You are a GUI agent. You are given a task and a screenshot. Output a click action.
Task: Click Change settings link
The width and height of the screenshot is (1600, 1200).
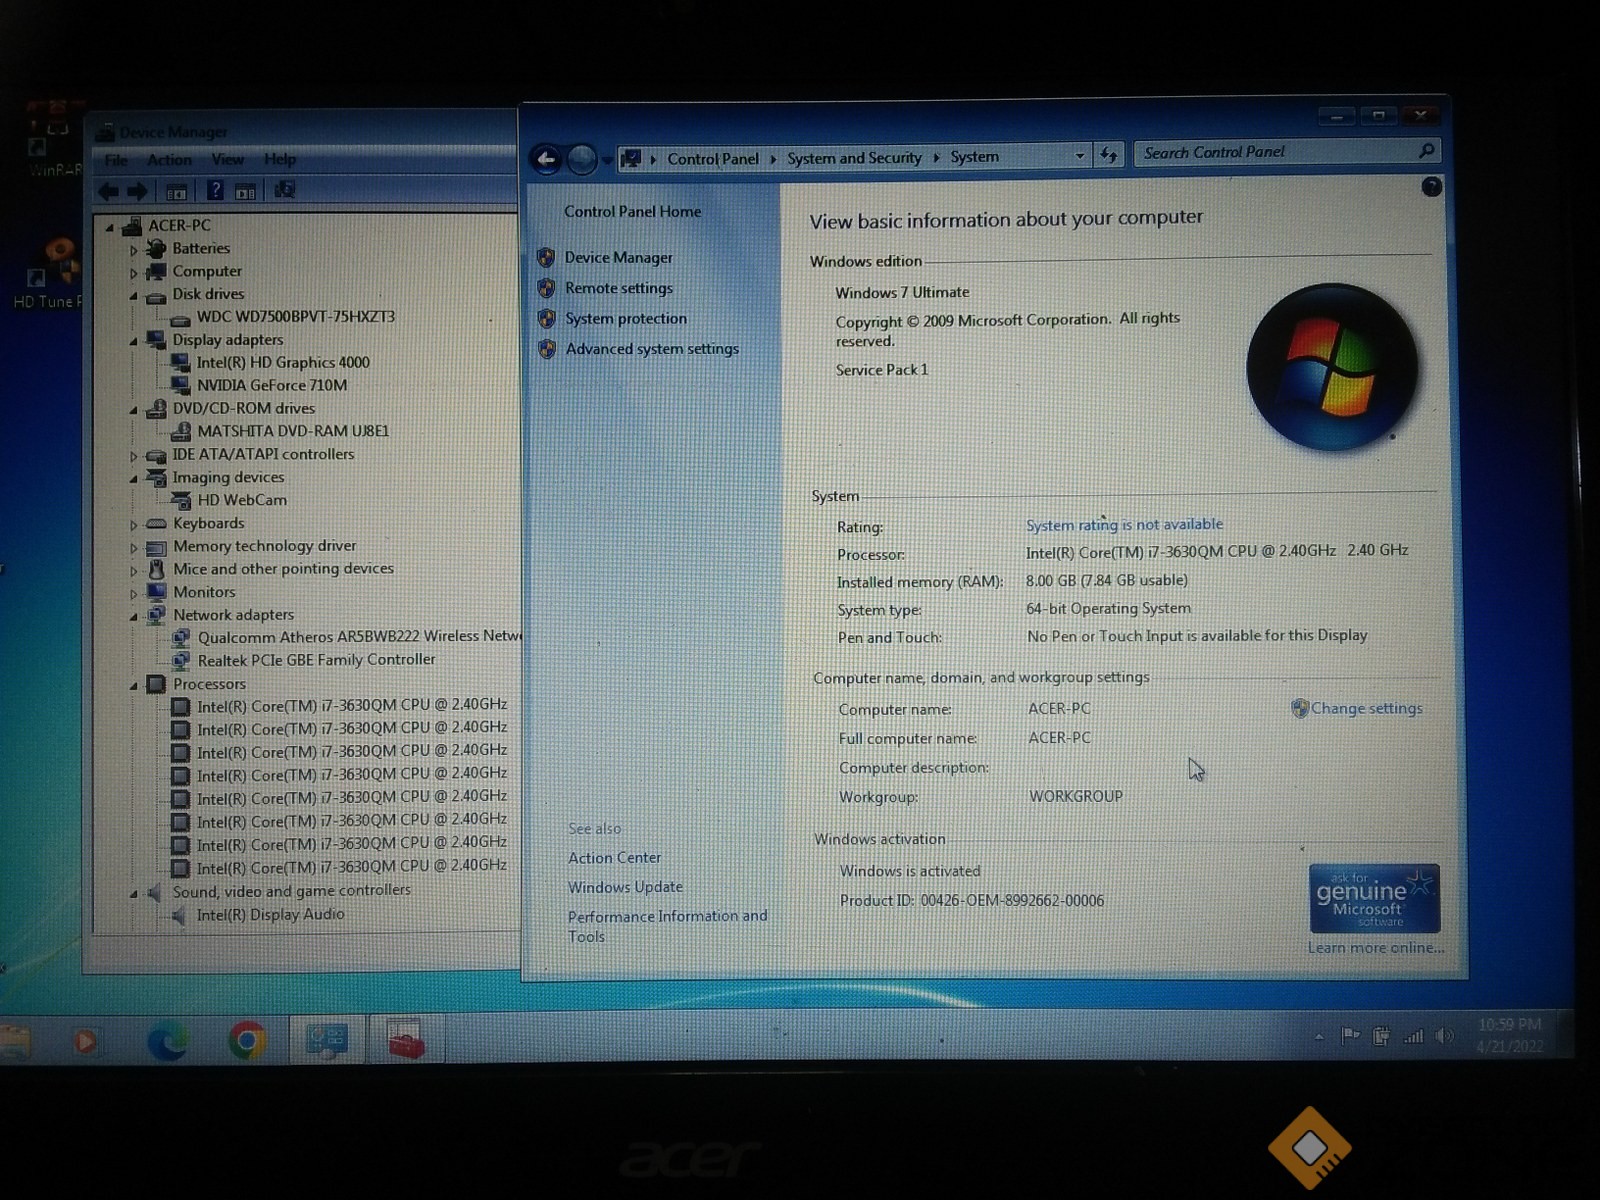1366,708
